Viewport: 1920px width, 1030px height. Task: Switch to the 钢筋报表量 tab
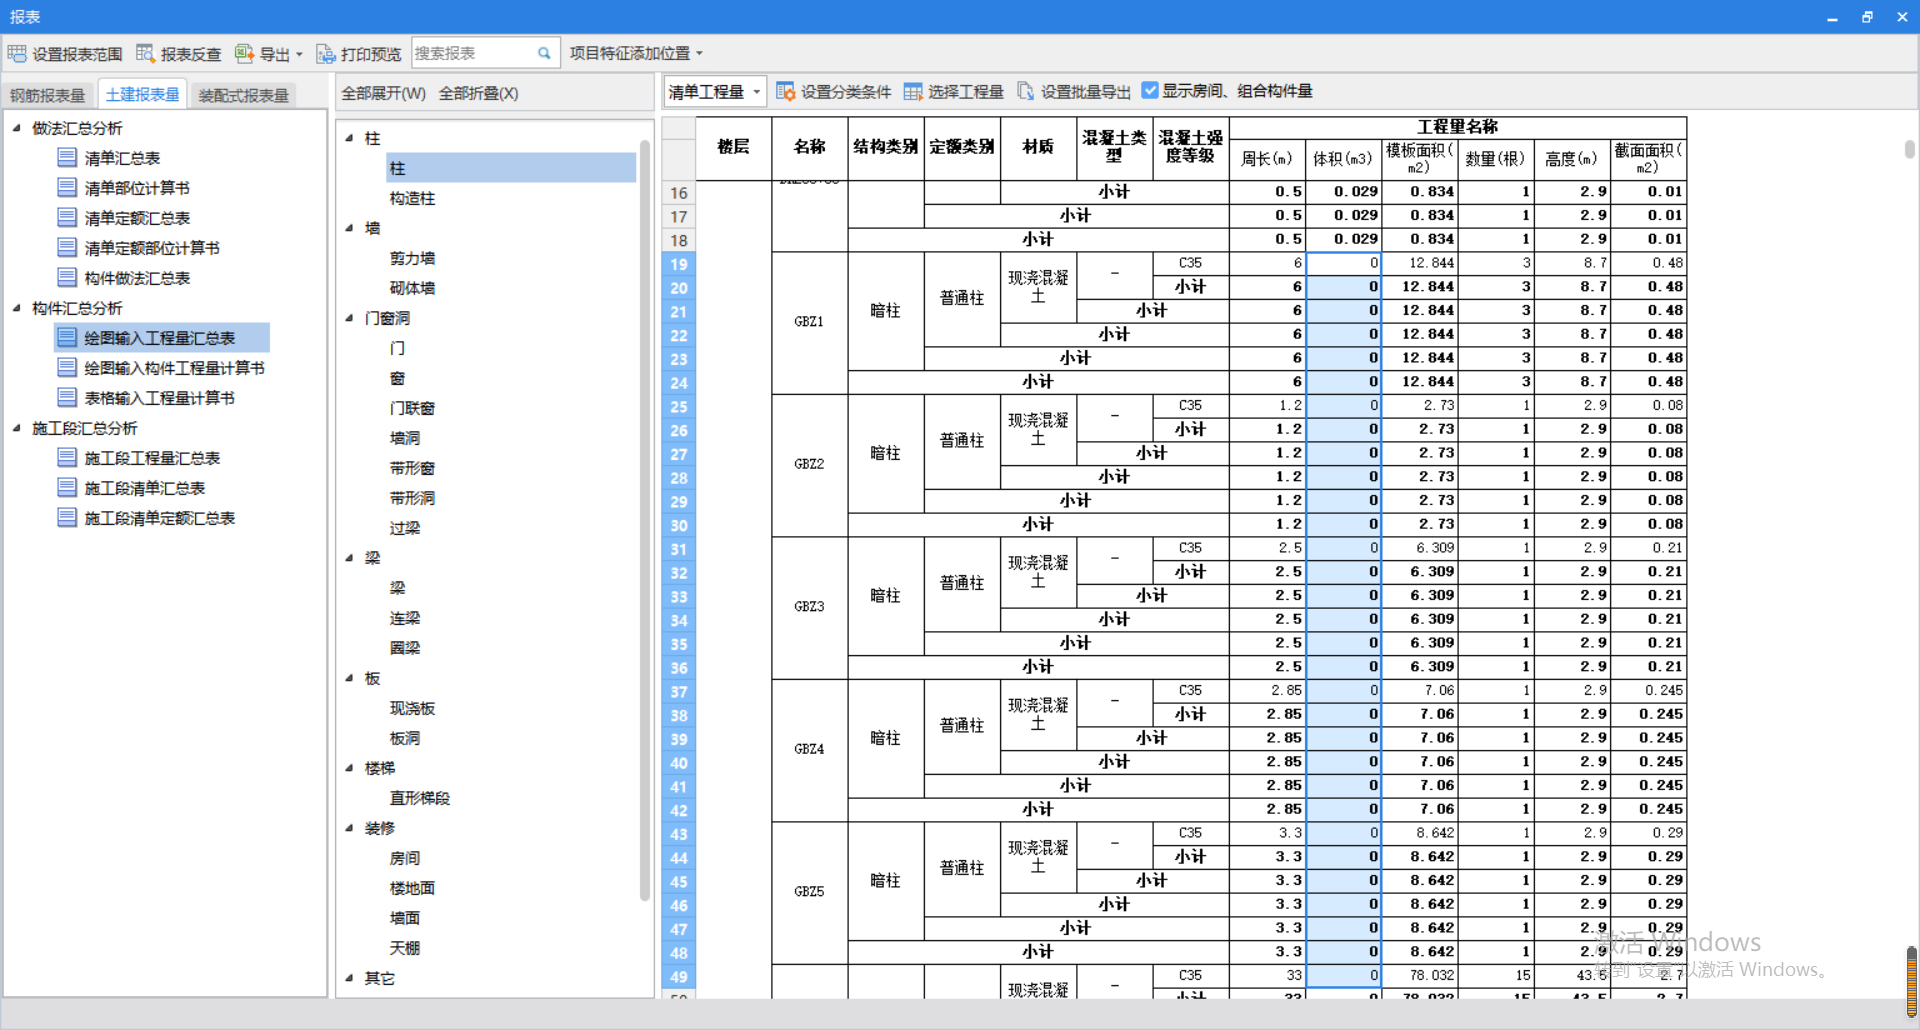(48, 95)
